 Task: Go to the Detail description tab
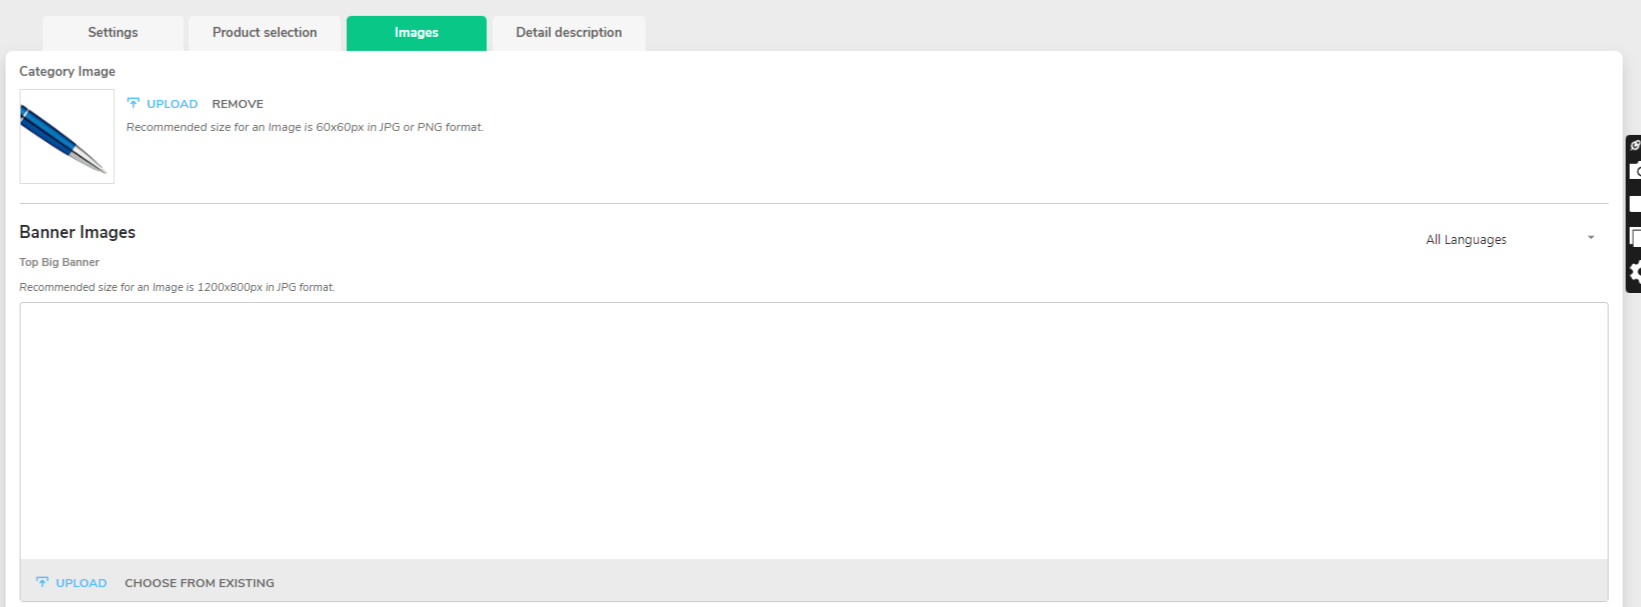tap(569, 33)
